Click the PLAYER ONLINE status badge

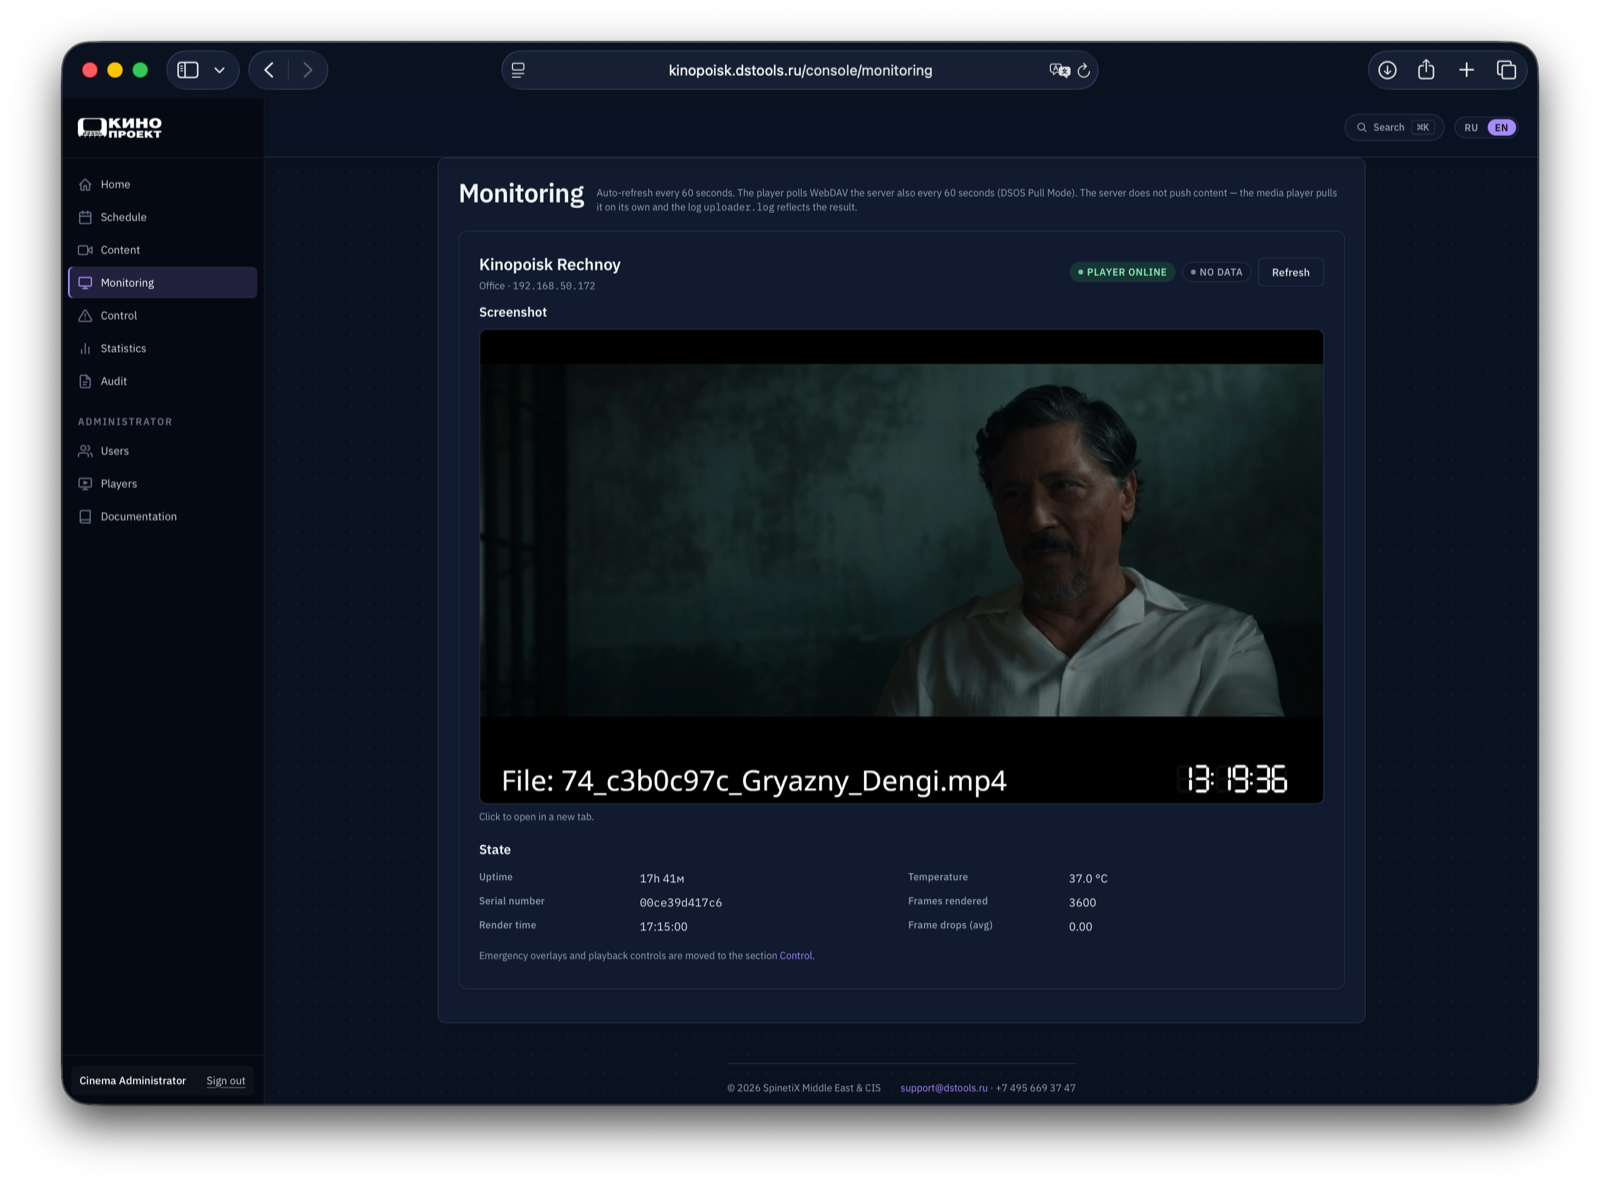1122,272
